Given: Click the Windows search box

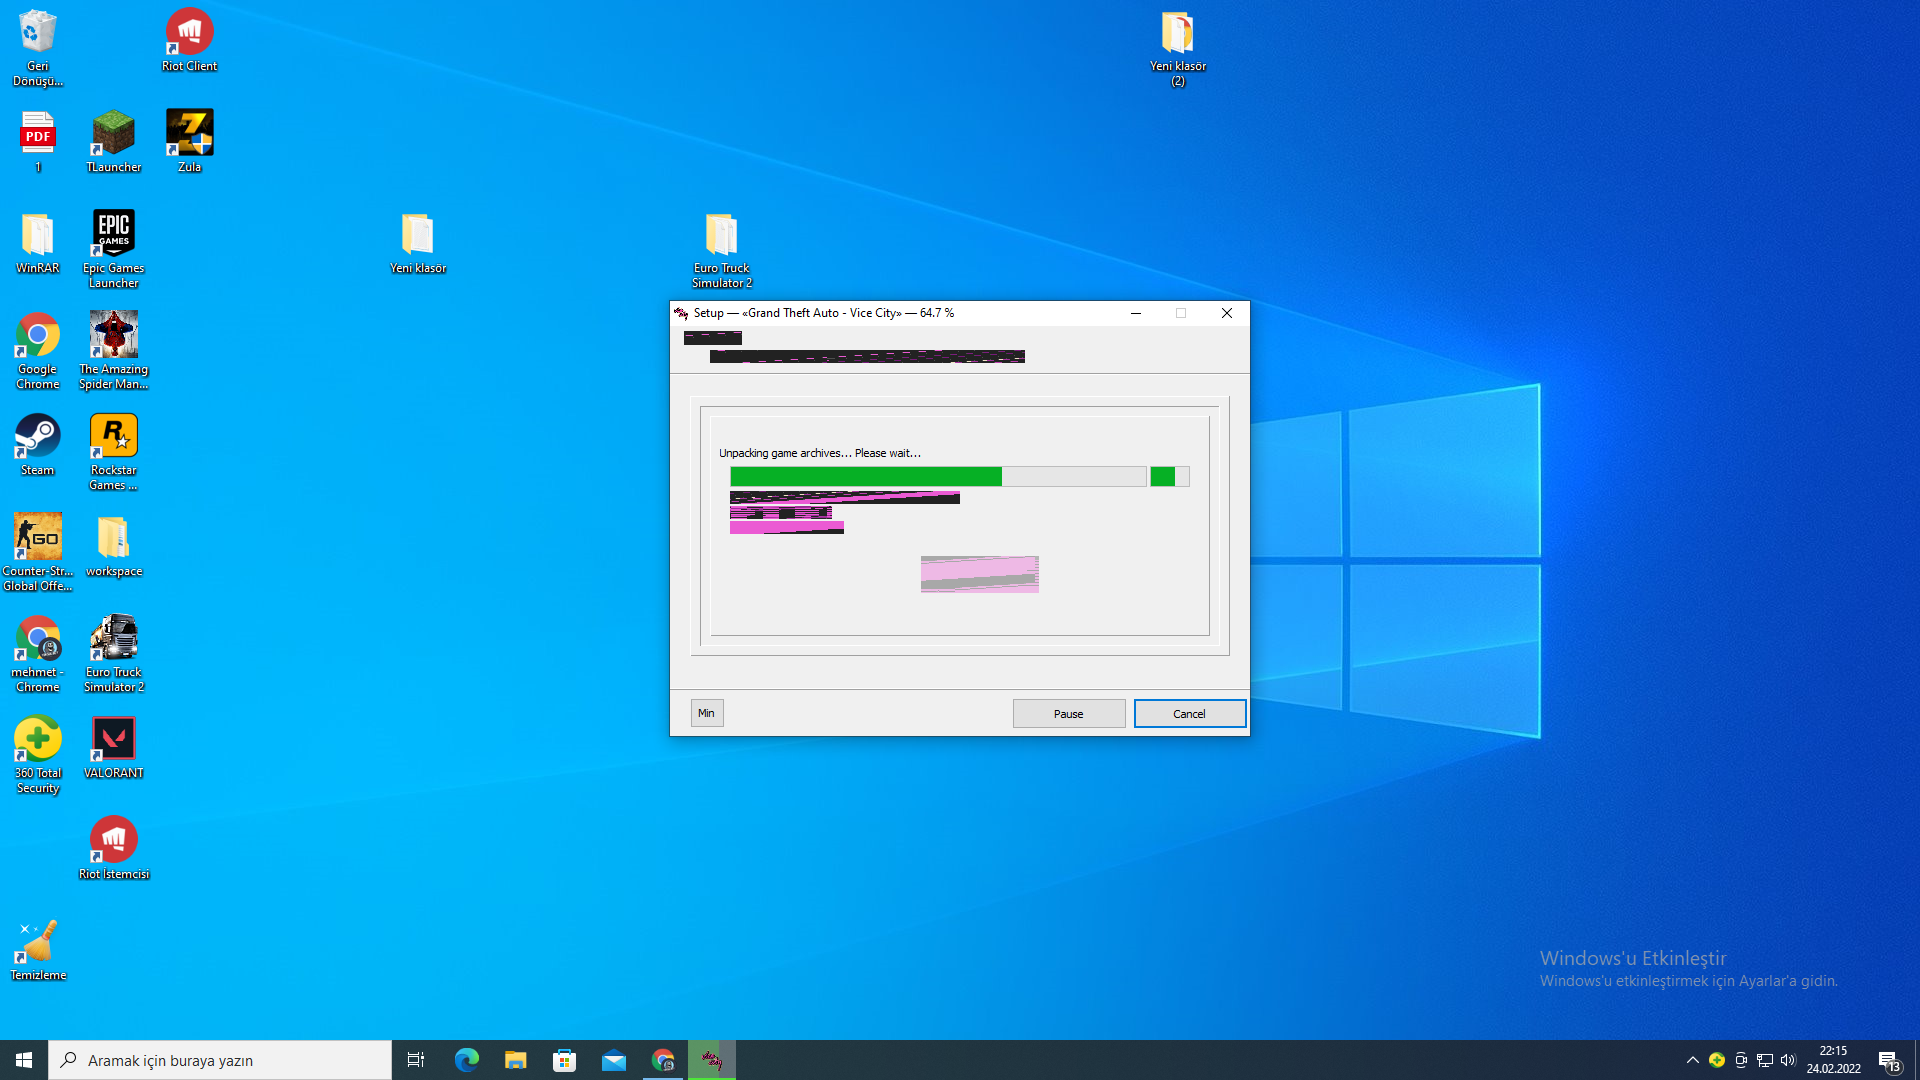Looking at the screenshot, I should (x=220, y=1060).
